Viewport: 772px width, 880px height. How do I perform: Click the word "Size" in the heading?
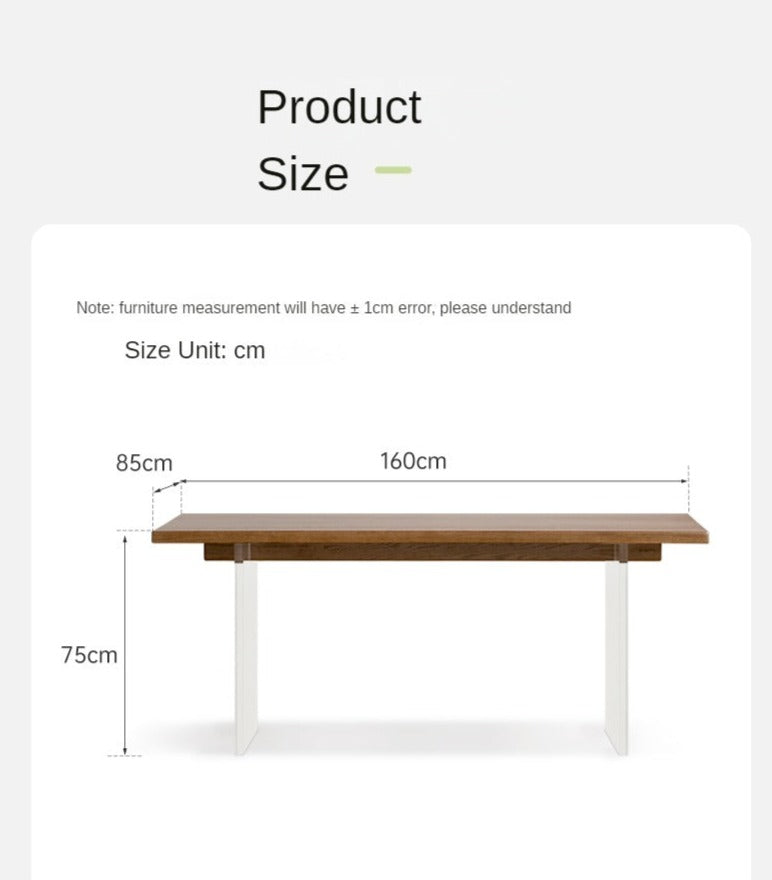(x=302, y=174)
